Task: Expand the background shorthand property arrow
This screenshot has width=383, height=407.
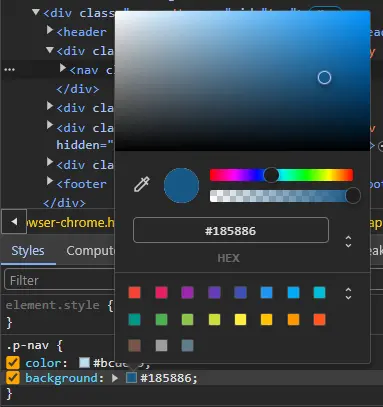Action: coord(115,378)
